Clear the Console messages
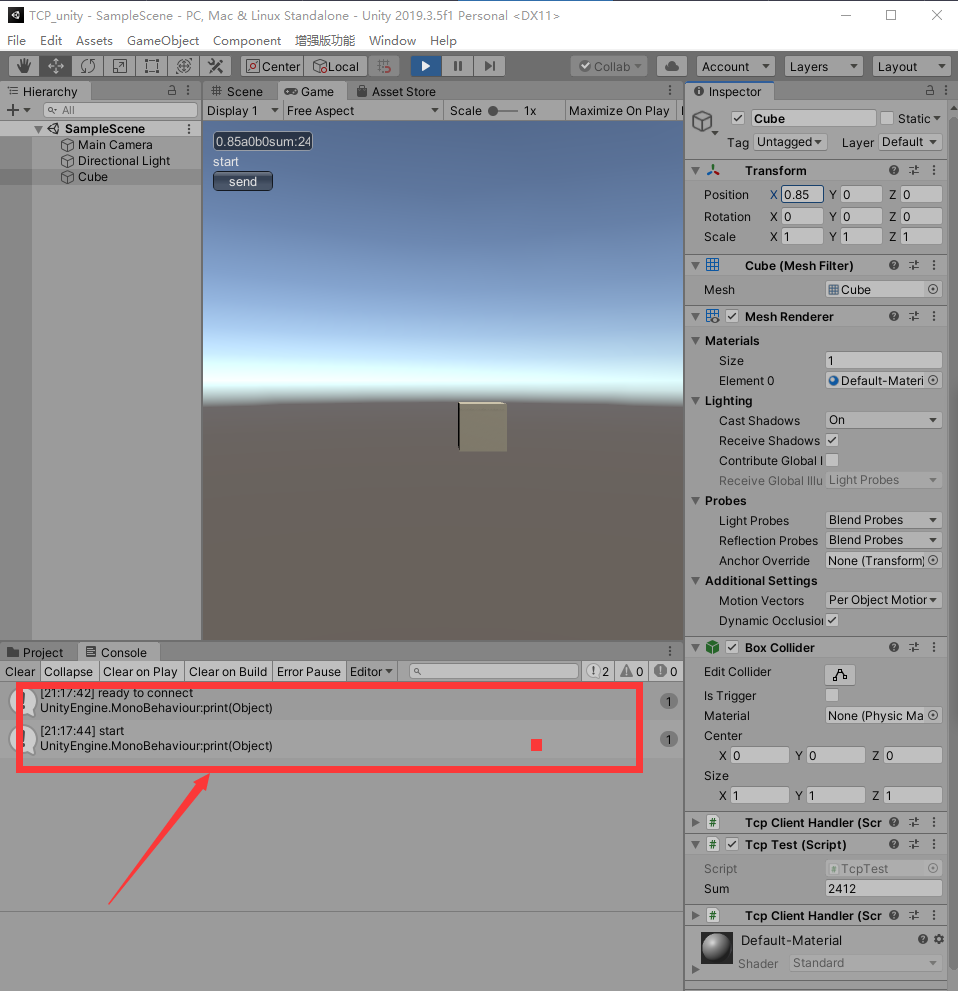The width and height of the screenshot is (958, 991). (x=19, y=671)
